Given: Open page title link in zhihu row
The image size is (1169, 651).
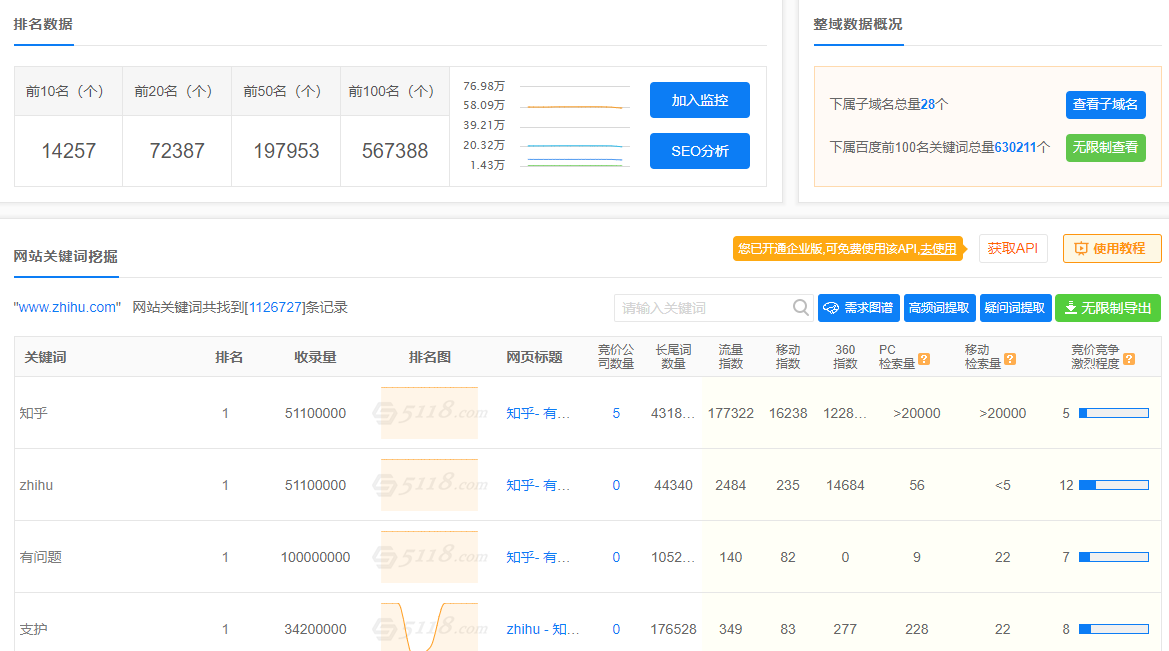Looking at the screenshot, I should click(538, 485).
